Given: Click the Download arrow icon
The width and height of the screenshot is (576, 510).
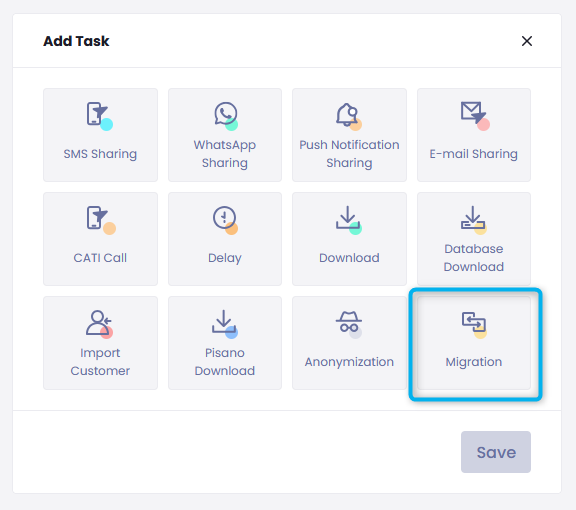Looking at the screenshot, I should pyautogui.click(x=349, y=220).
